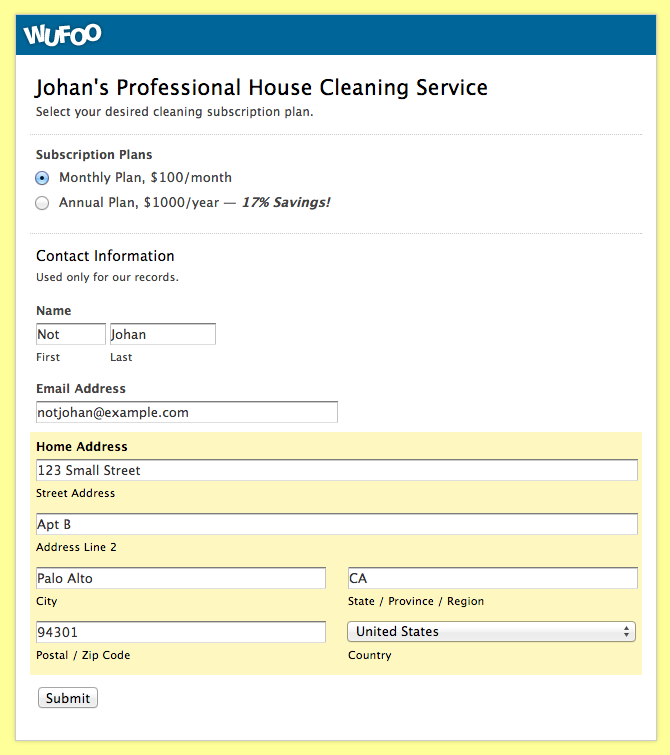Click into the Email Address field
Image resolution: width=670 pixels, height=755 pixels.
(x=186, y=412)
